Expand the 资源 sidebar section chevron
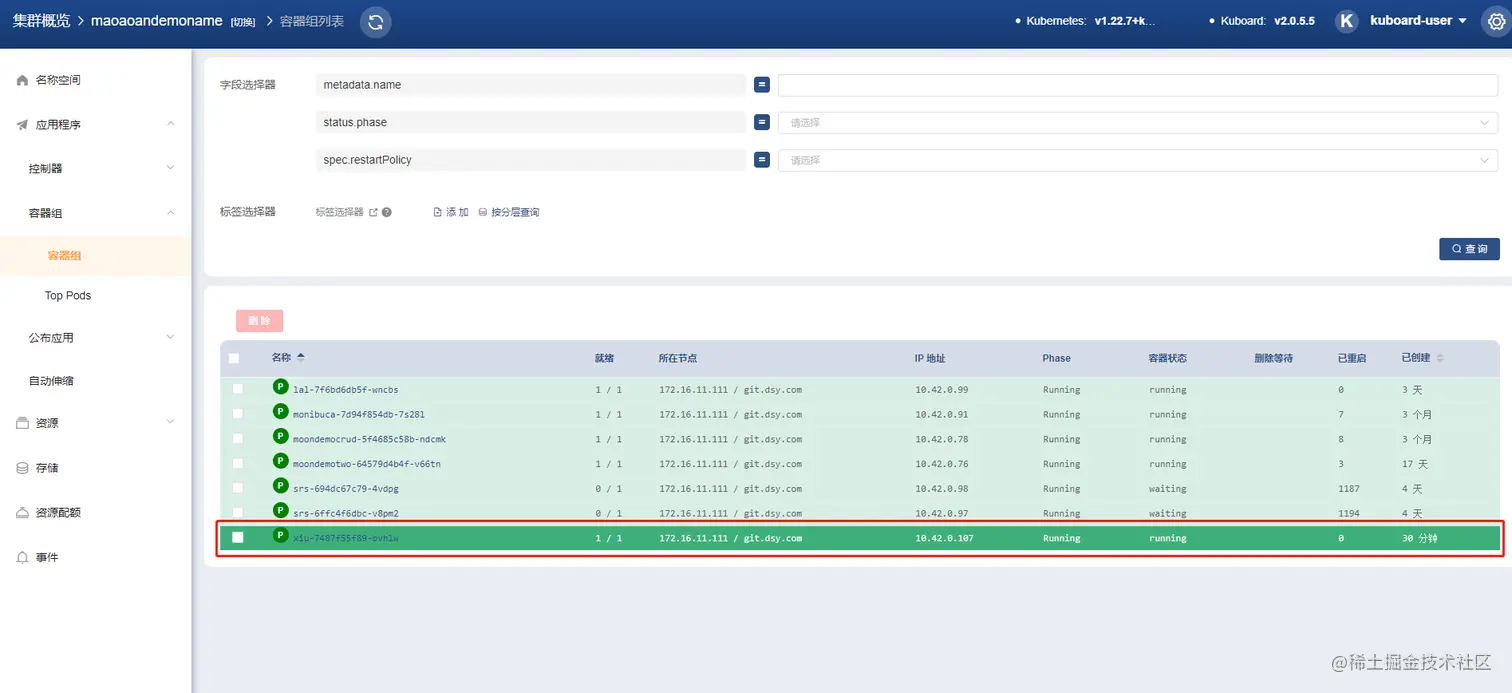The height and width of the screenshot is (693, 1512). click(170, 422)
